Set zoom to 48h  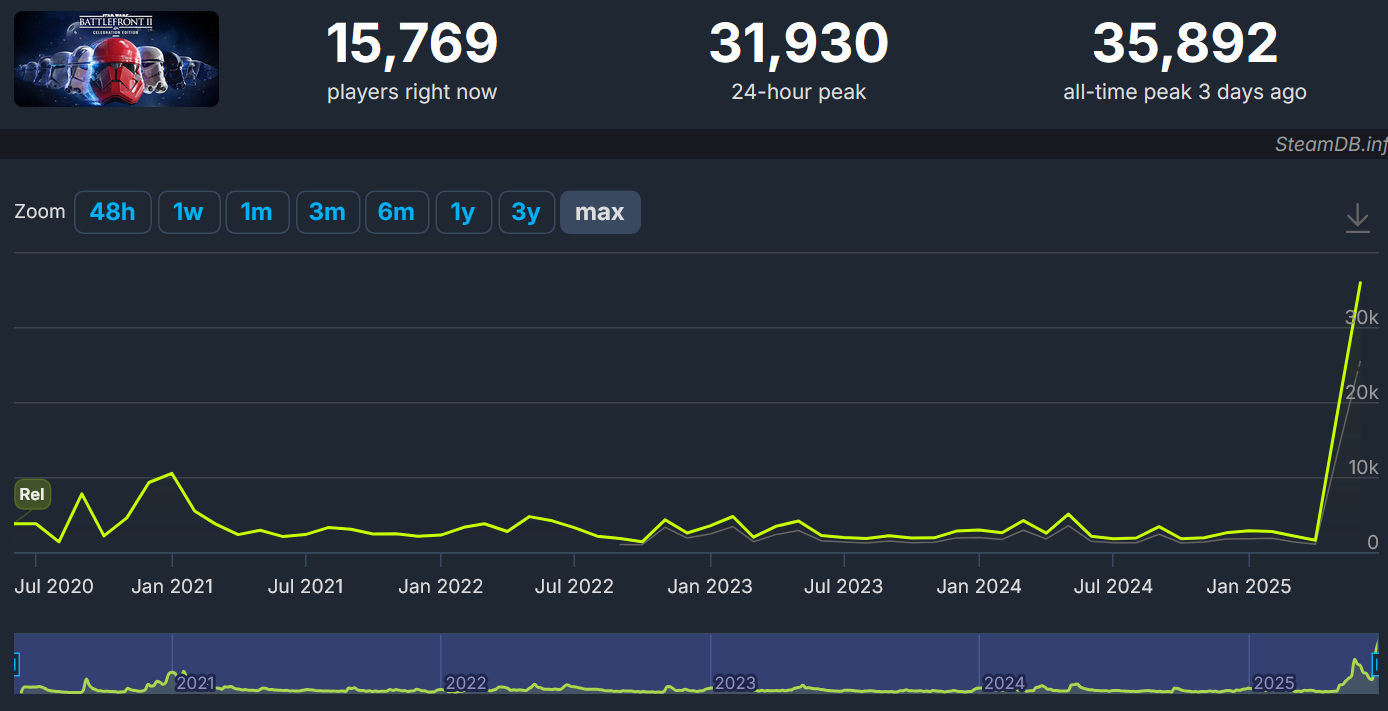(112, 212)
